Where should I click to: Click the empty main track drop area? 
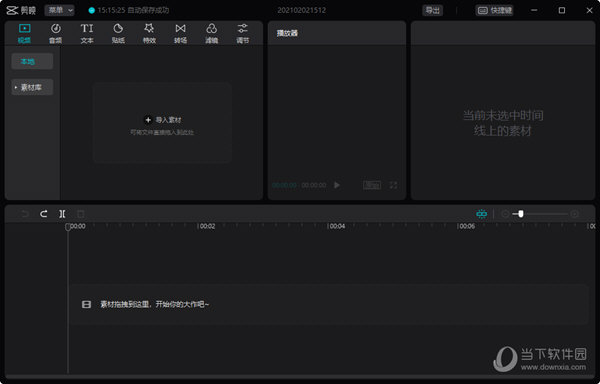pos(328,304)
